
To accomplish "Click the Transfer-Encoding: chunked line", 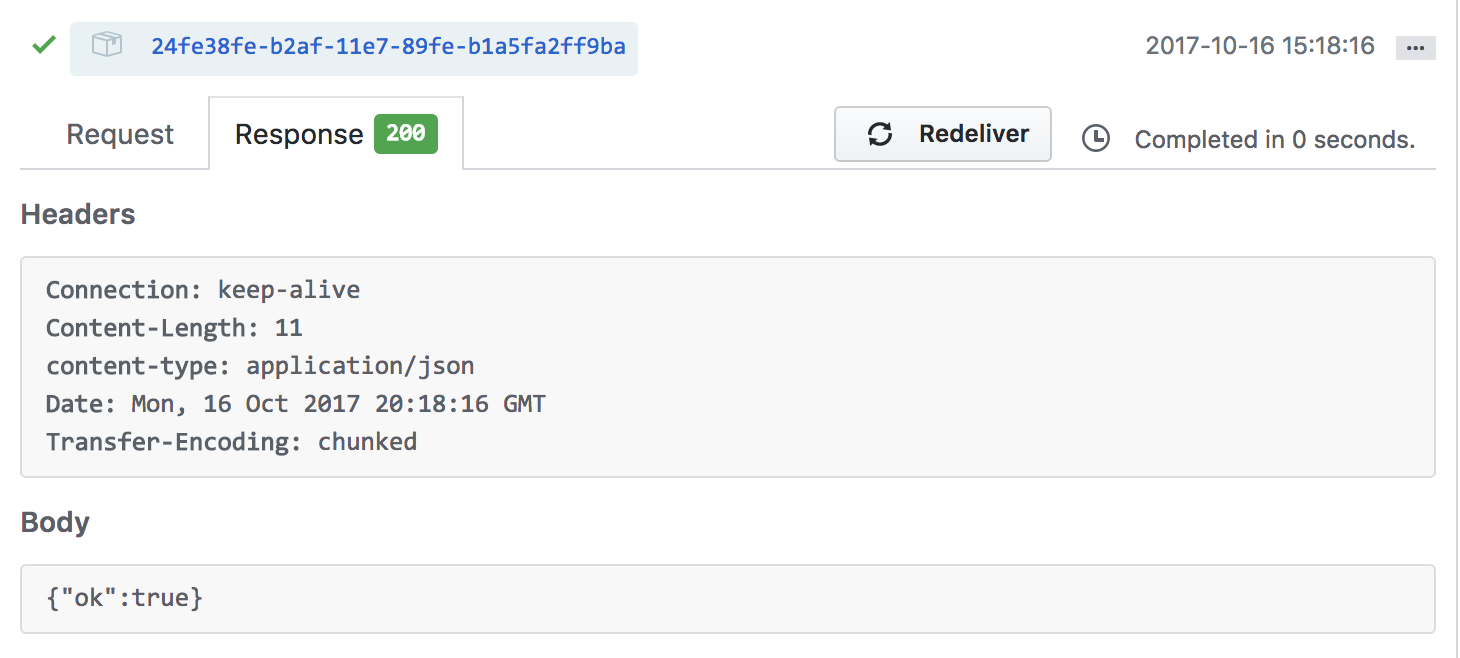I will (x=231, y=442).
